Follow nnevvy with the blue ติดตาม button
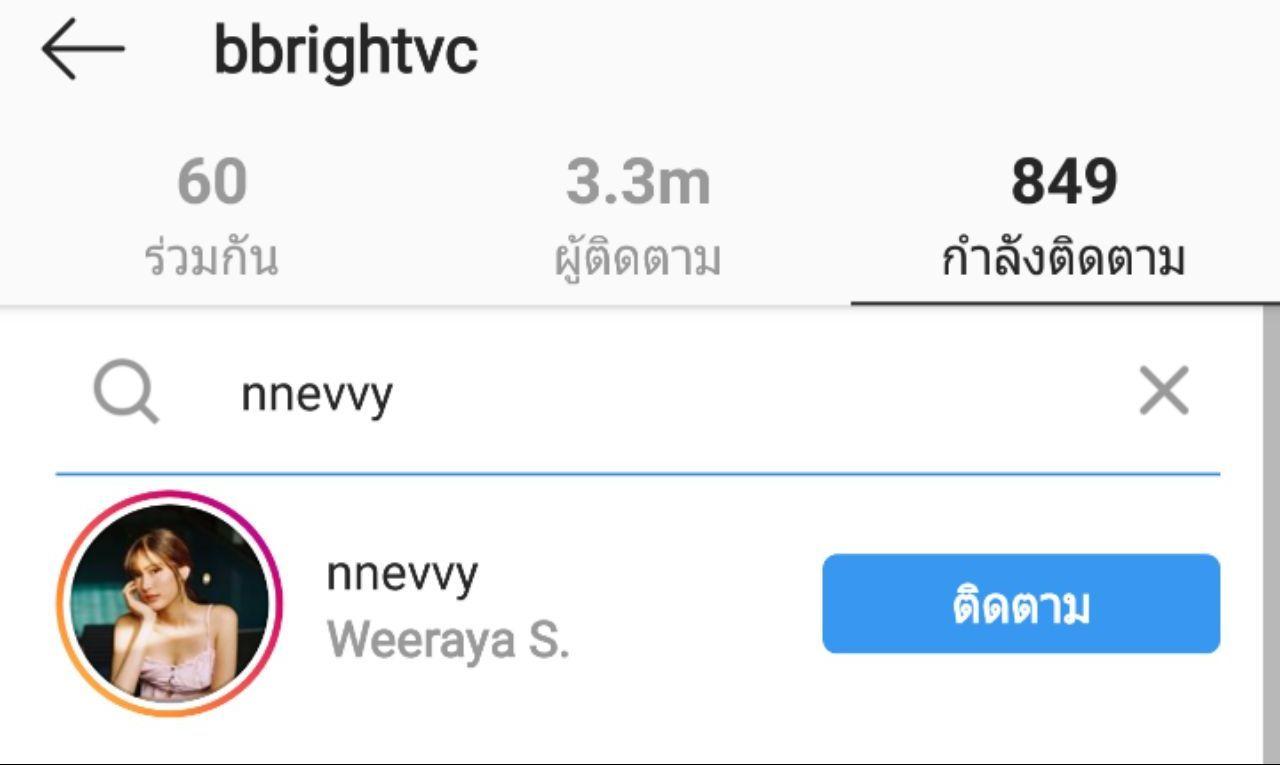This screenshot has width=1280, height=765. [1021, 604]
